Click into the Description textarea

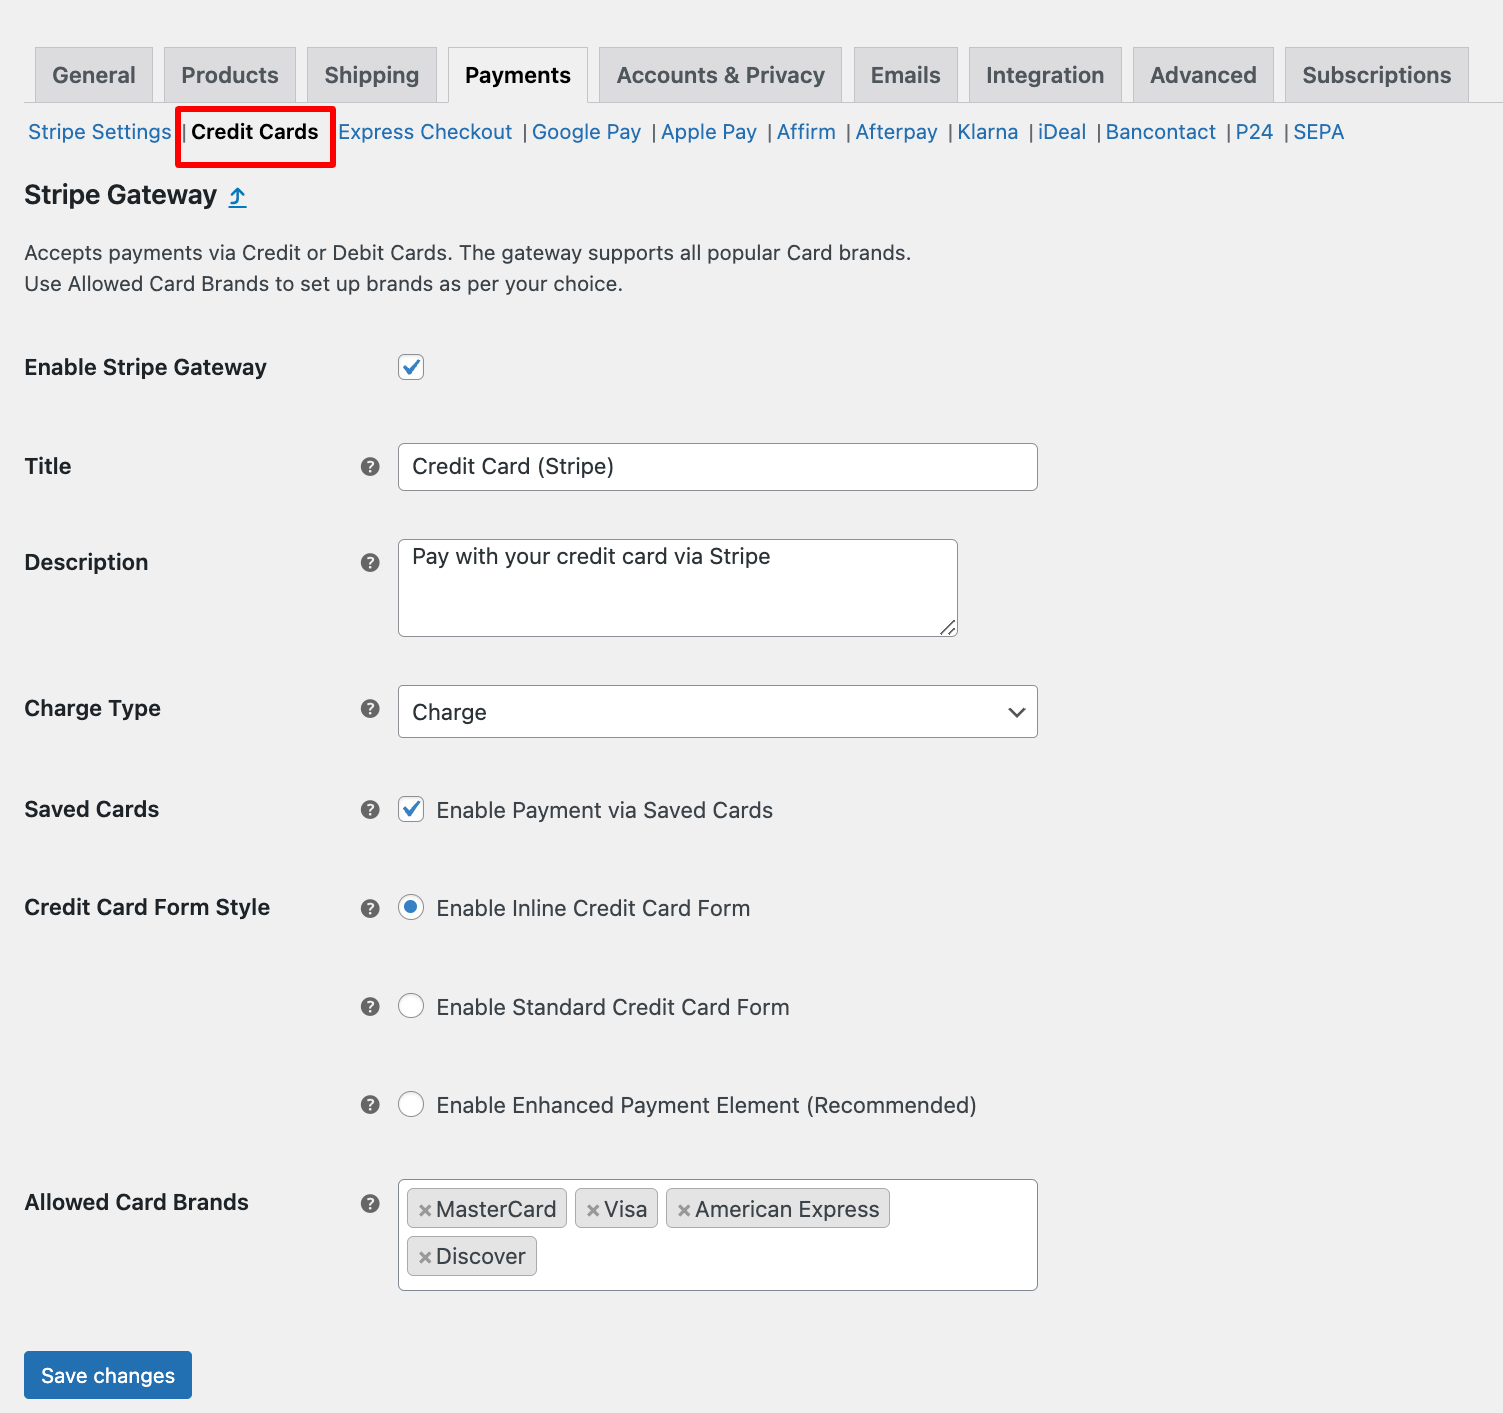click(678, 588)
